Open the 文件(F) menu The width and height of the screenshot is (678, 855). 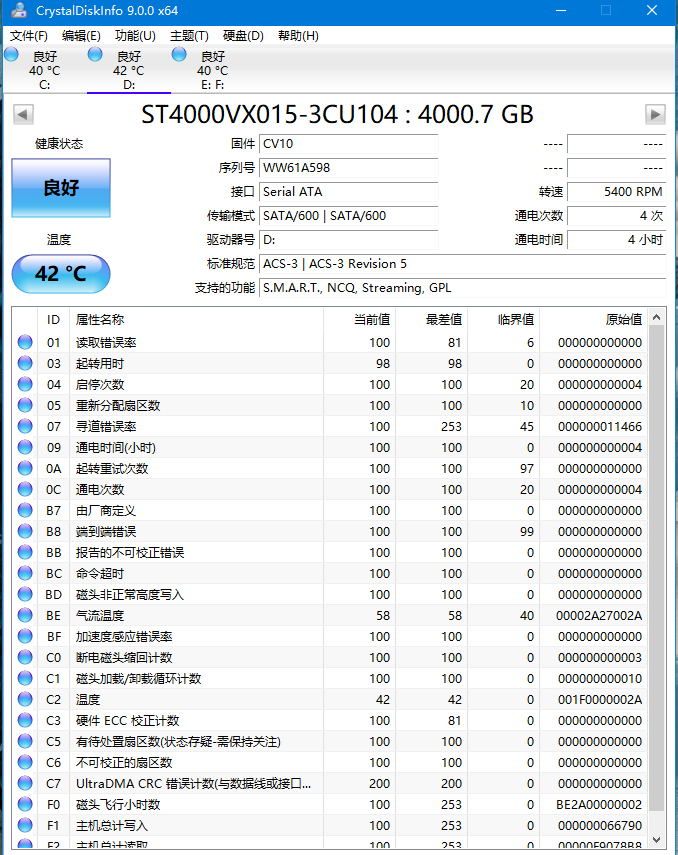pos(28,36)
